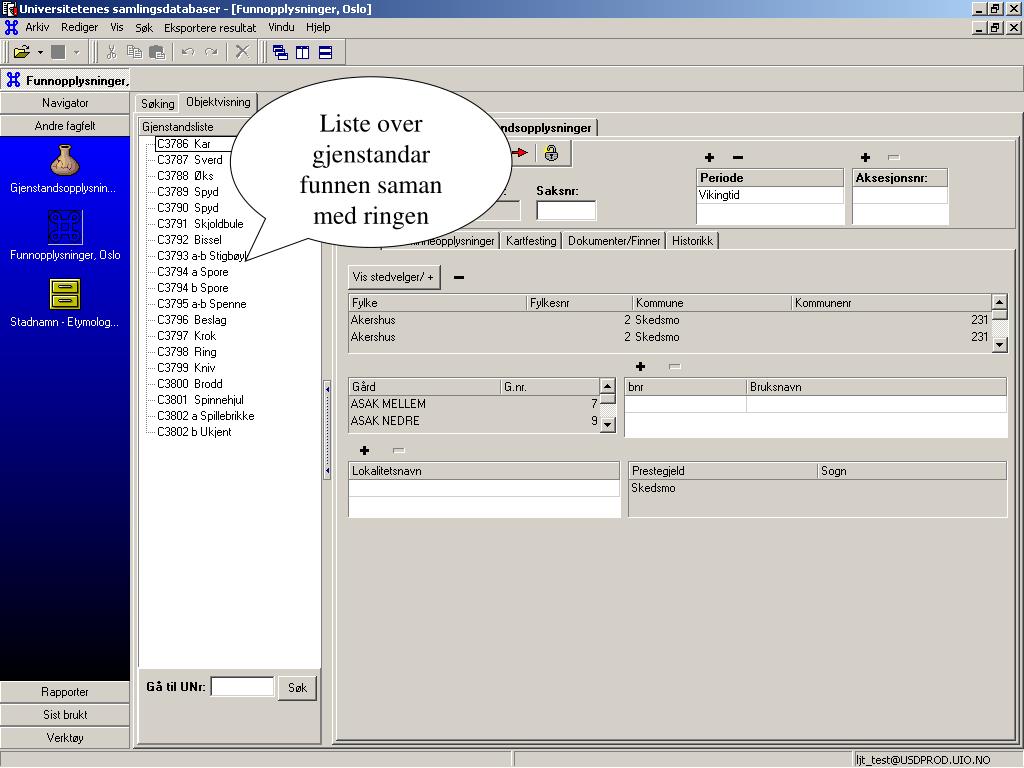Click the Cascade windows toolbar icon
The height and width of the screenshot is (768, 1024).
point(280,52)
